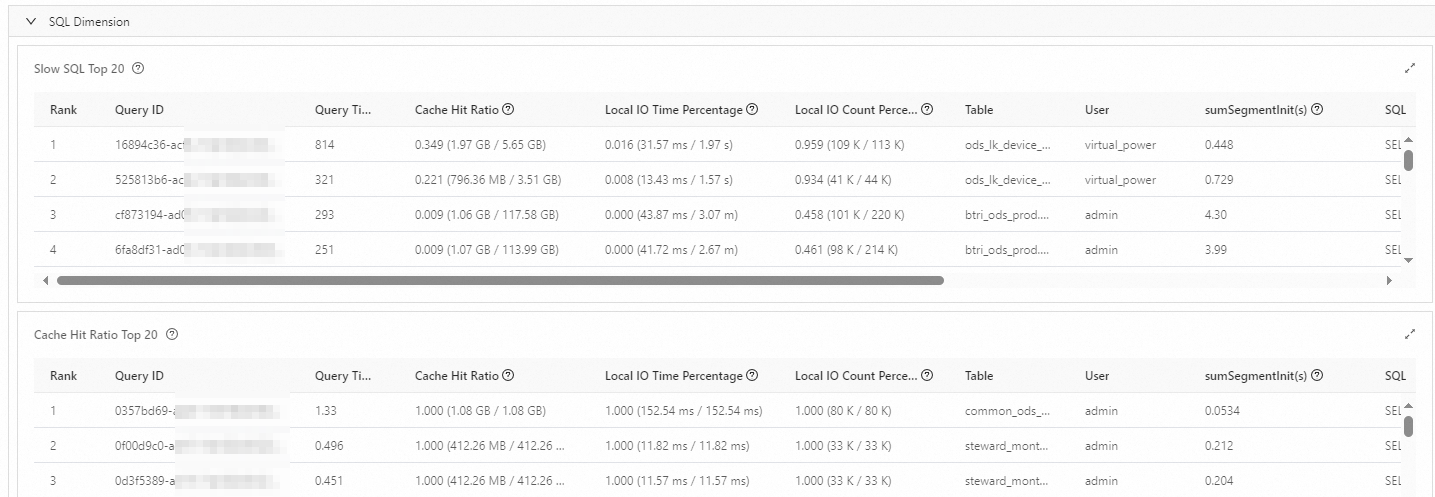This screenshot has width=1435, height=497.
Task: Click help icon beside Slow SQL Top 20 title
Action: pos(138,68)
